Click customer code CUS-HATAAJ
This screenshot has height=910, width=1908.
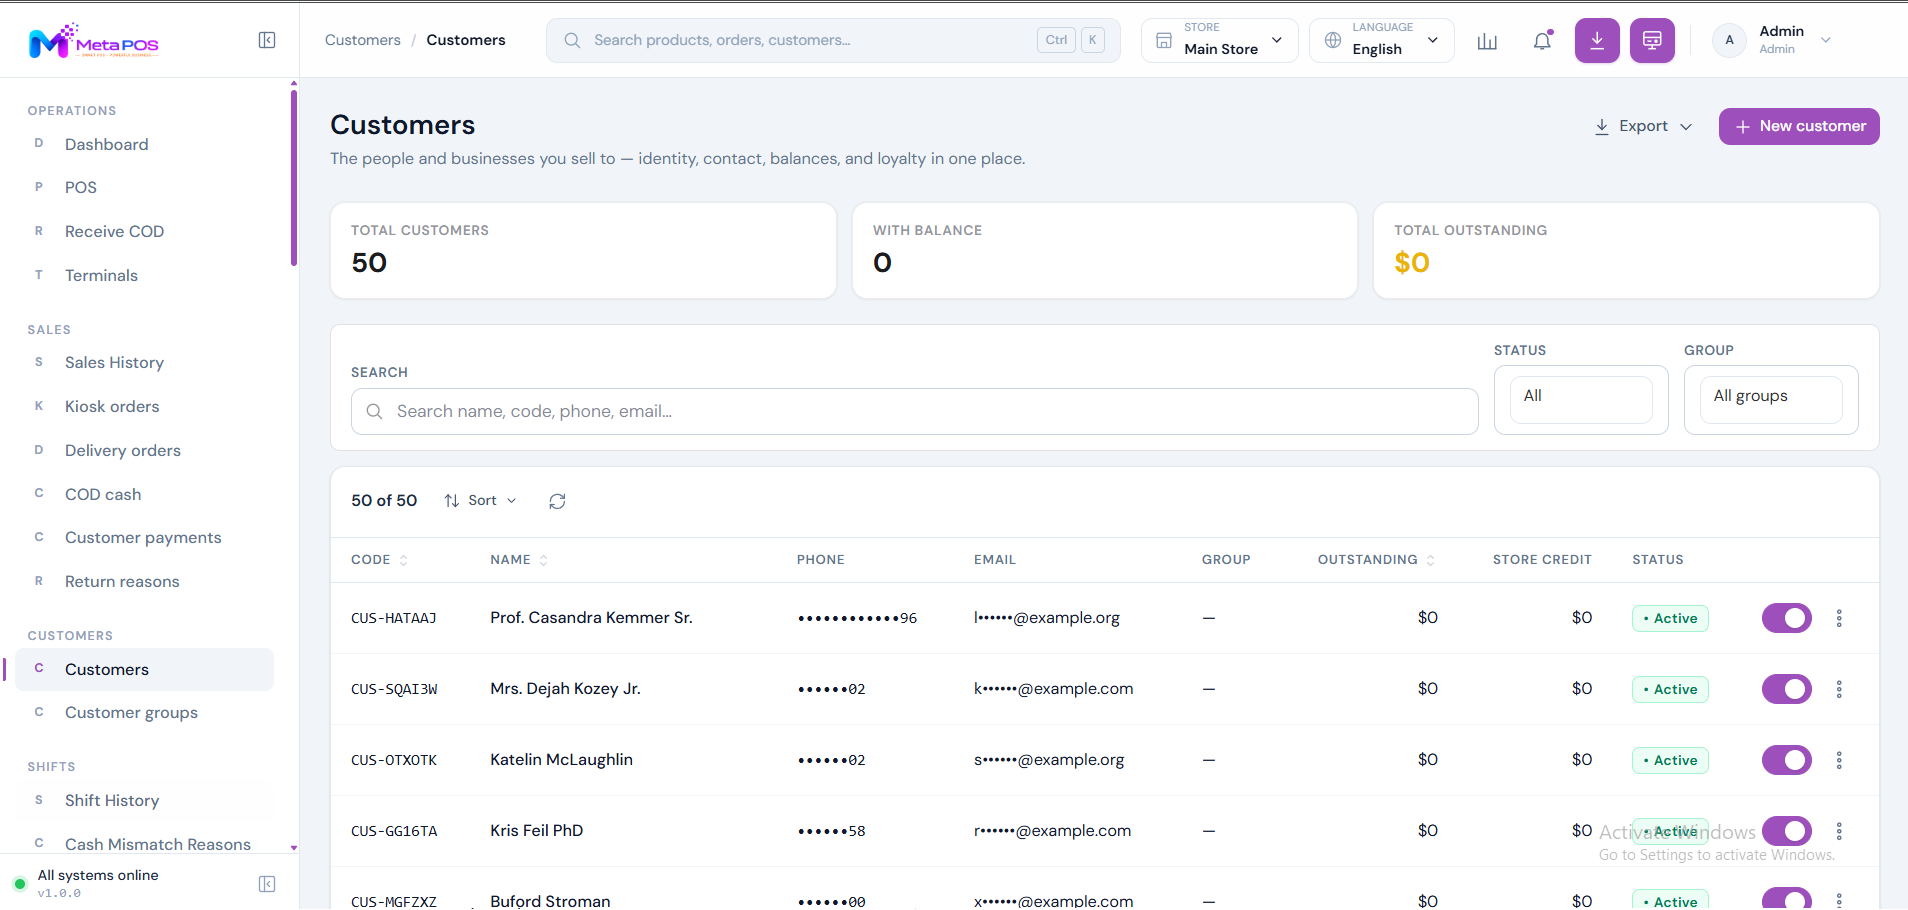point(394,619)
